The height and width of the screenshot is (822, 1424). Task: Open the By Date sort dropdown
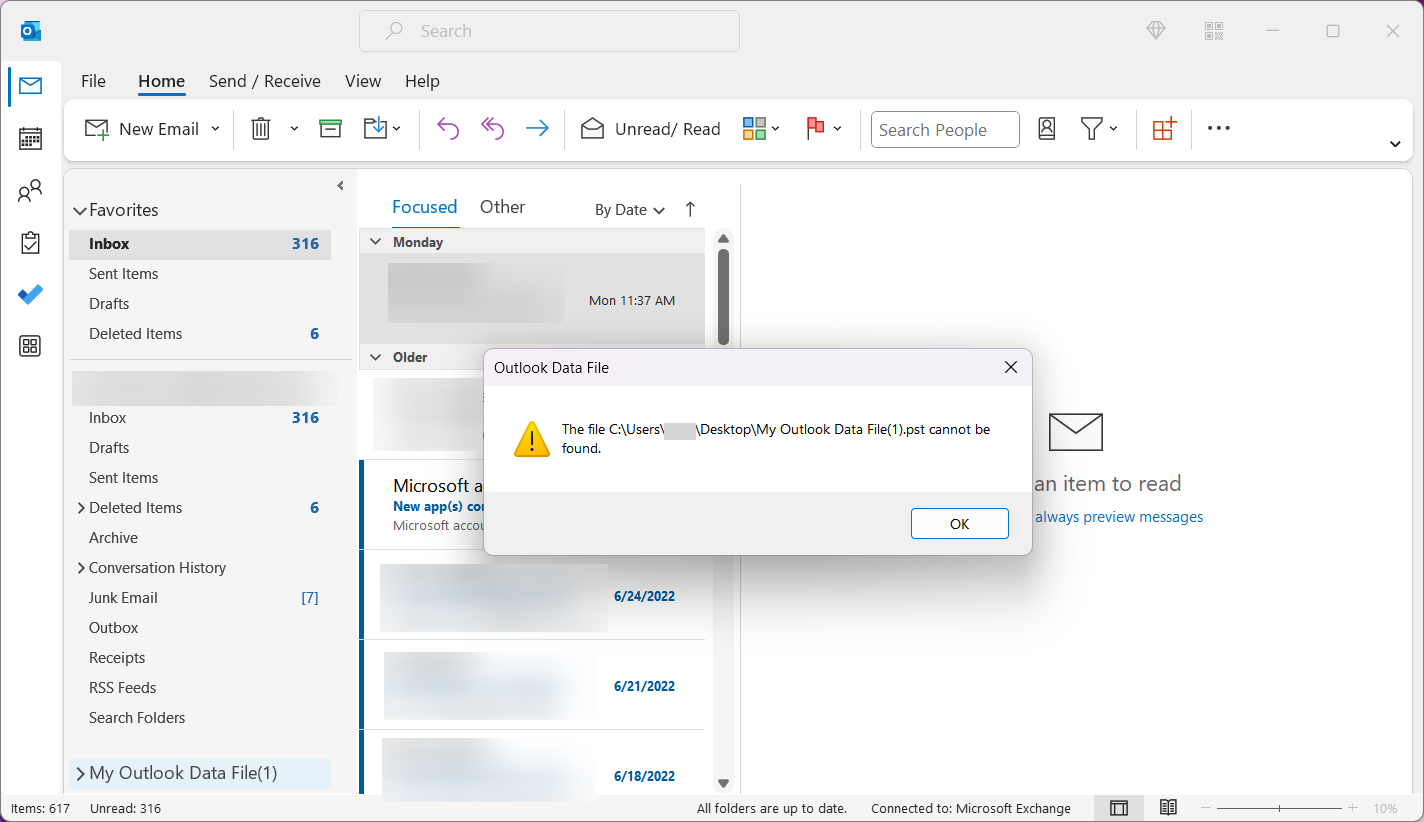pyautogui.click(x=630, y=210)
